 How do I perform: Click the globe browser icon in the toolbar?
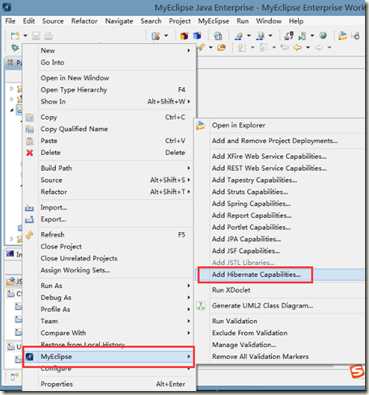[x=323, y=36]
